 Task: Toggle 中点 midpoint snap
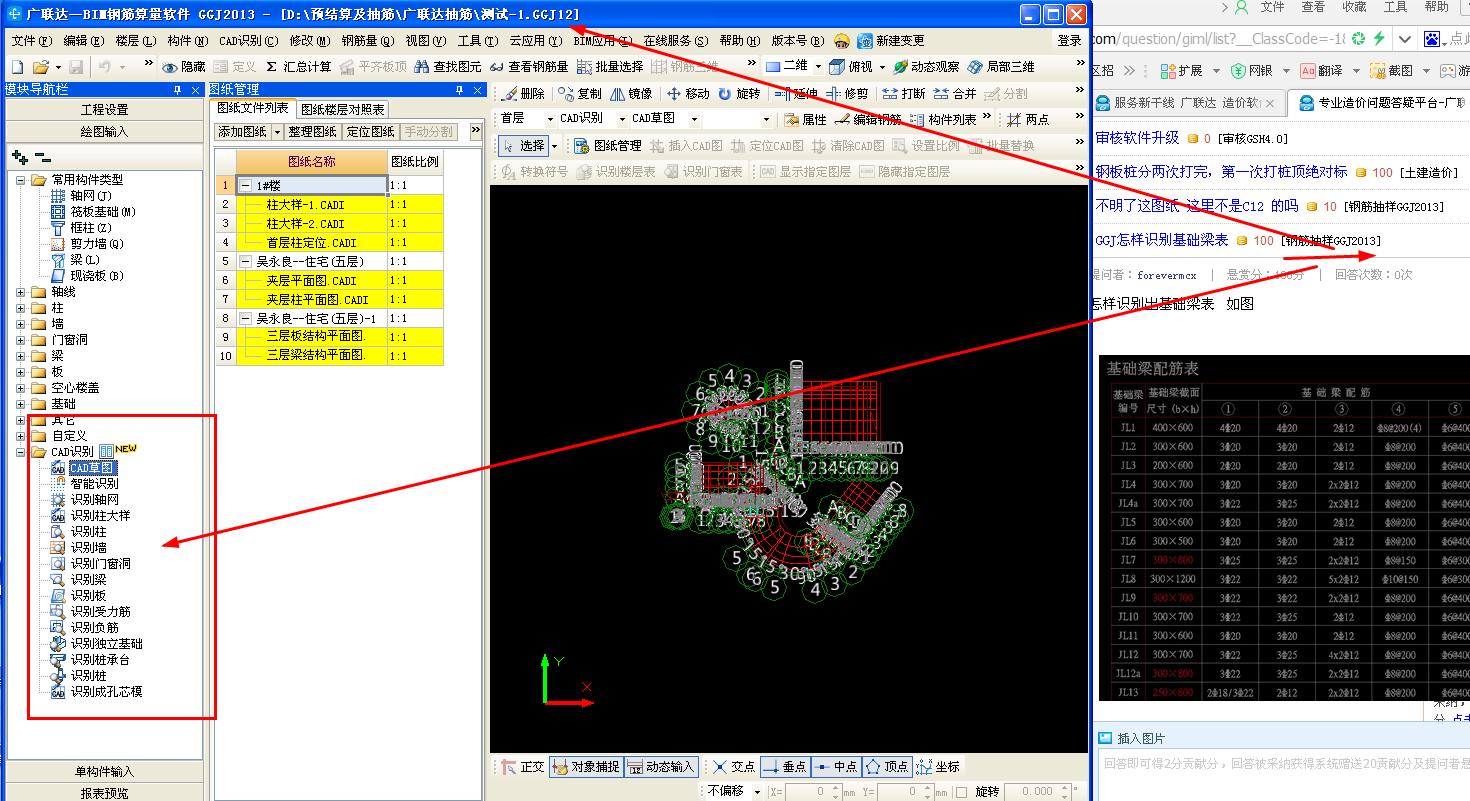pos(835,767)
